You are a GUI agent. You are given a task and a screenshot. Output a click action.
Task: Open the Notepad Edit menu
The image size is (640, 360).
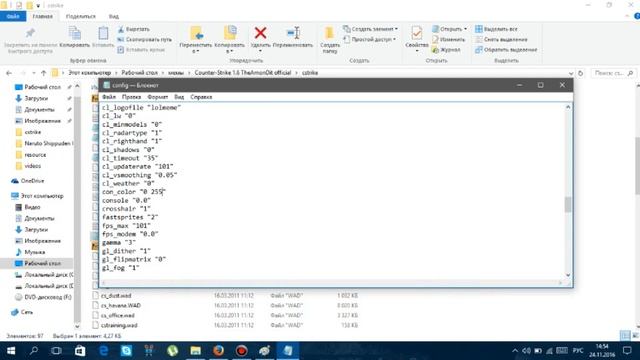tap(131, 97)
